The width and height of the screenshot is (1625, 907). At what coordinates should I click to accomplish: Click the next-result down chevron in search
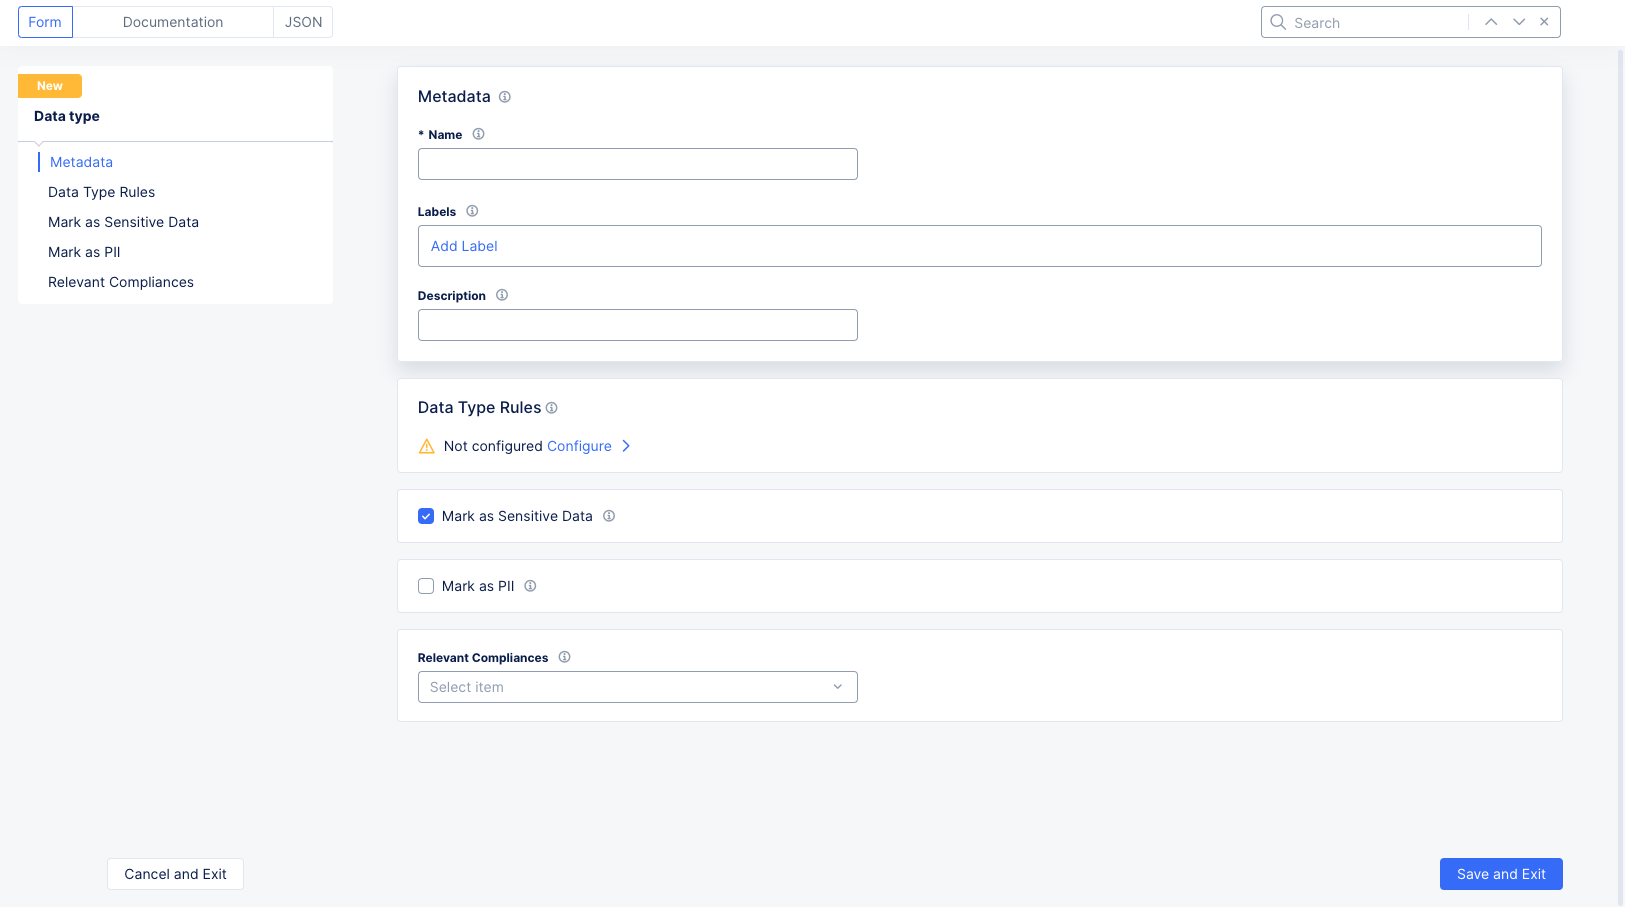tap(1518, 21)
